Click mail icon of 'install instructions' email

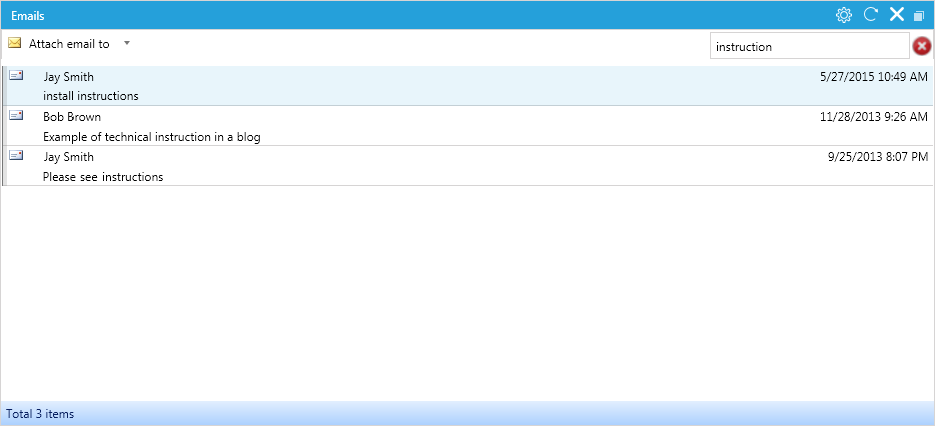[x=16, y=75]
